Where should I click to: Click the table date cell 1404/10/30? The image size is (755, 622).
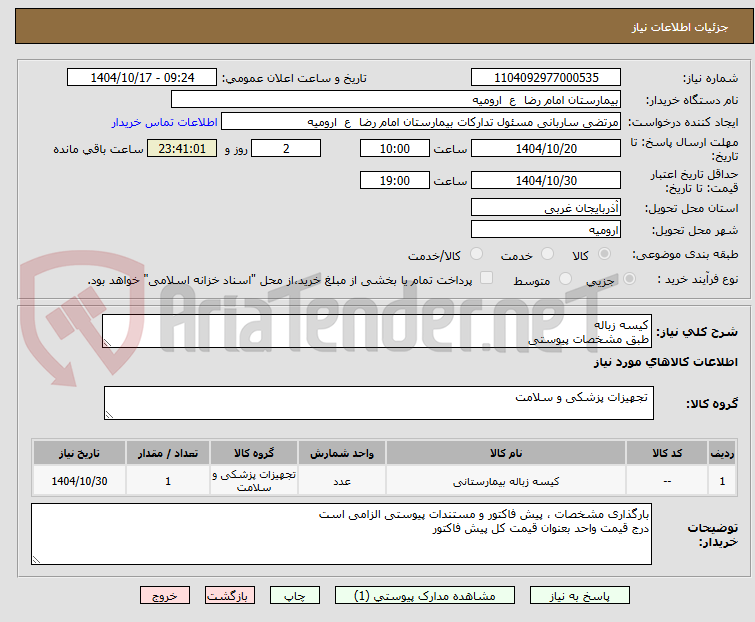click(79, 481)
